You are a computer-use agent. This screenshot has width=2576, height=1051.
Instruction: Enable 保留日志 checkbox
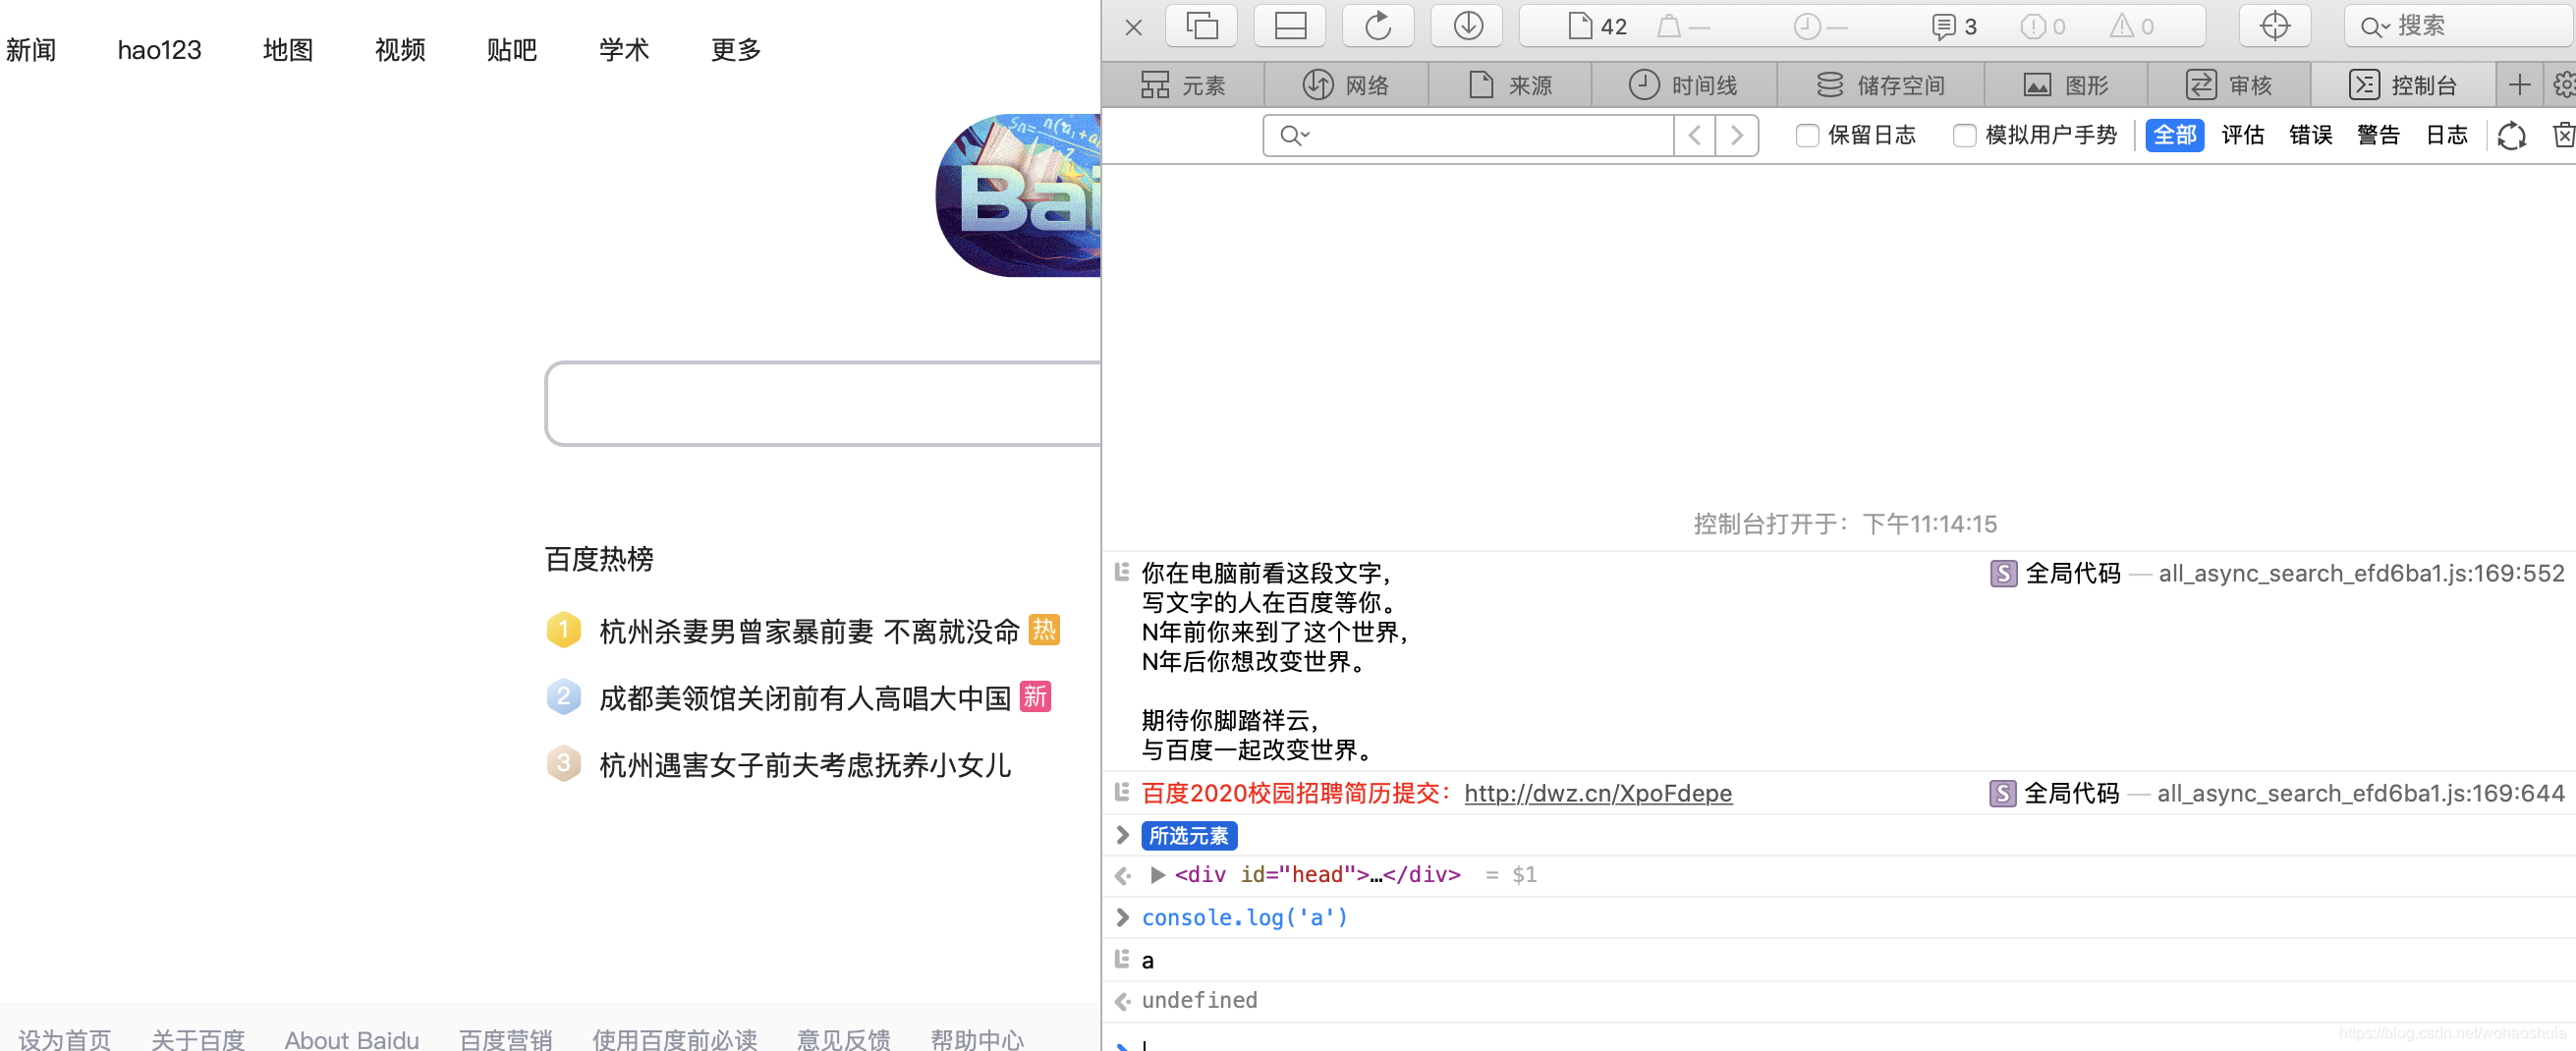[x=1806, y=135]
